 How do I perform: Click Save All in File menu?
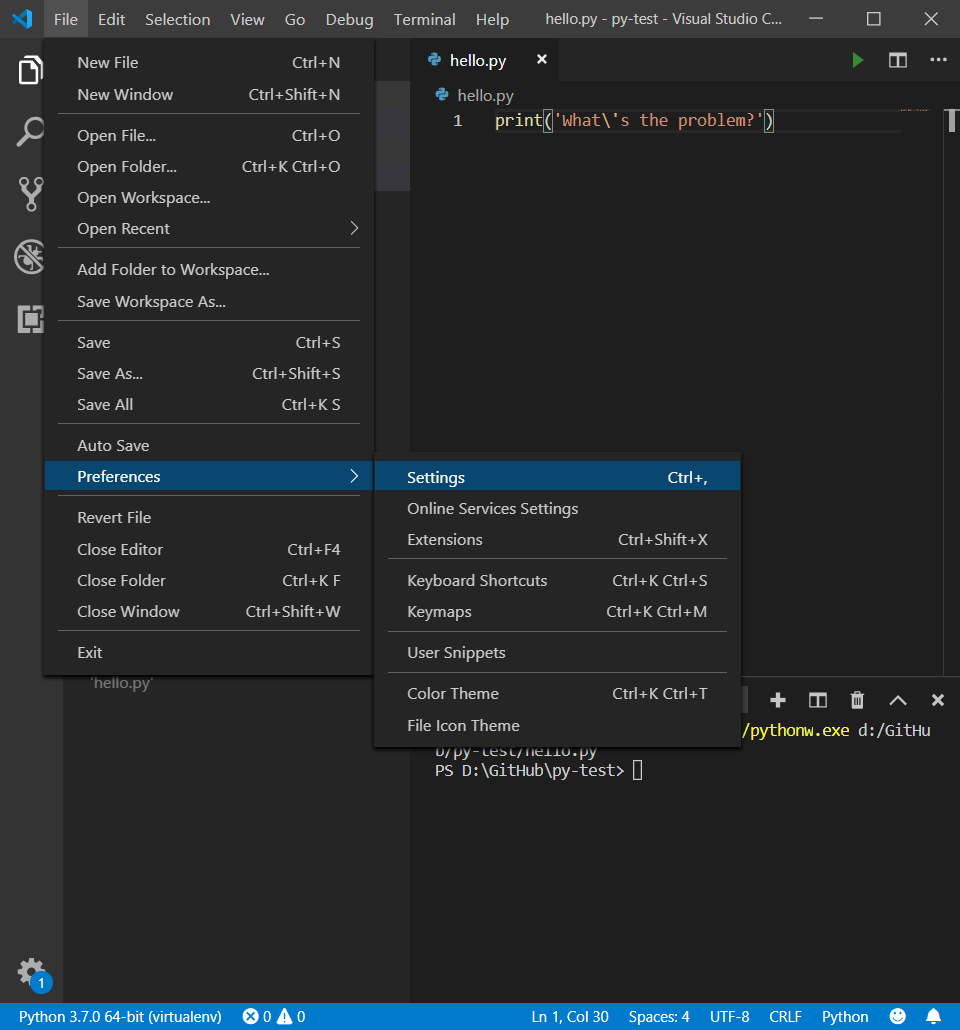click(209, 405)
